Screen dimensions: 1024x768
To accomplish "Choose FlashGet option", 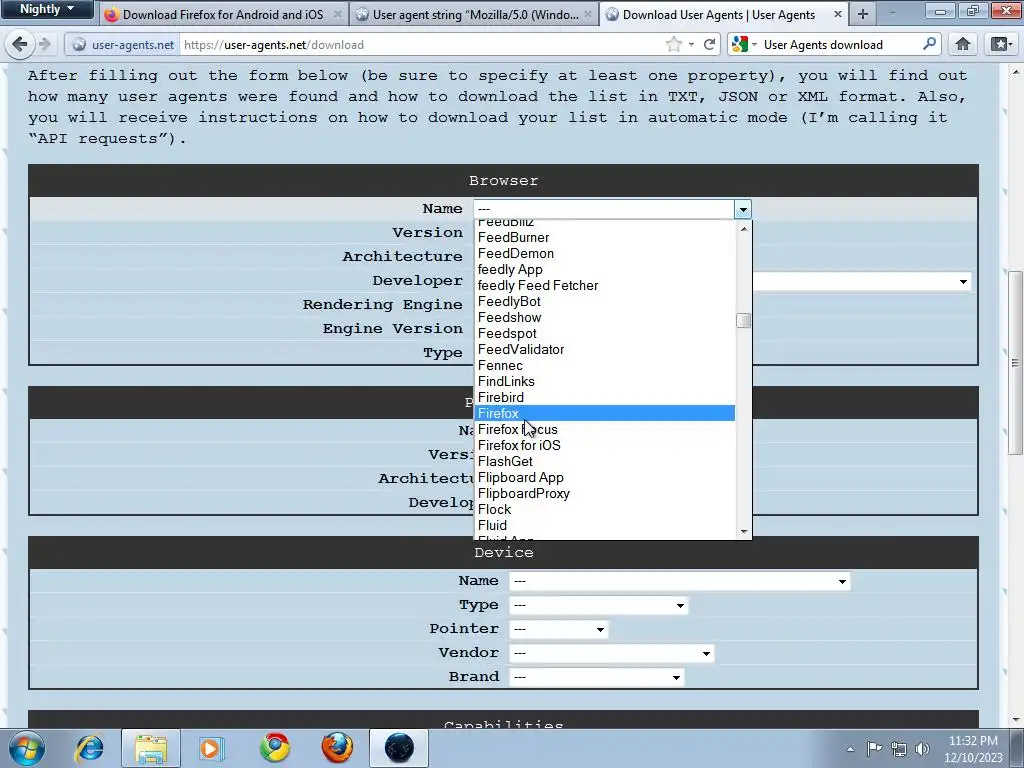I will tap(605, 462).
